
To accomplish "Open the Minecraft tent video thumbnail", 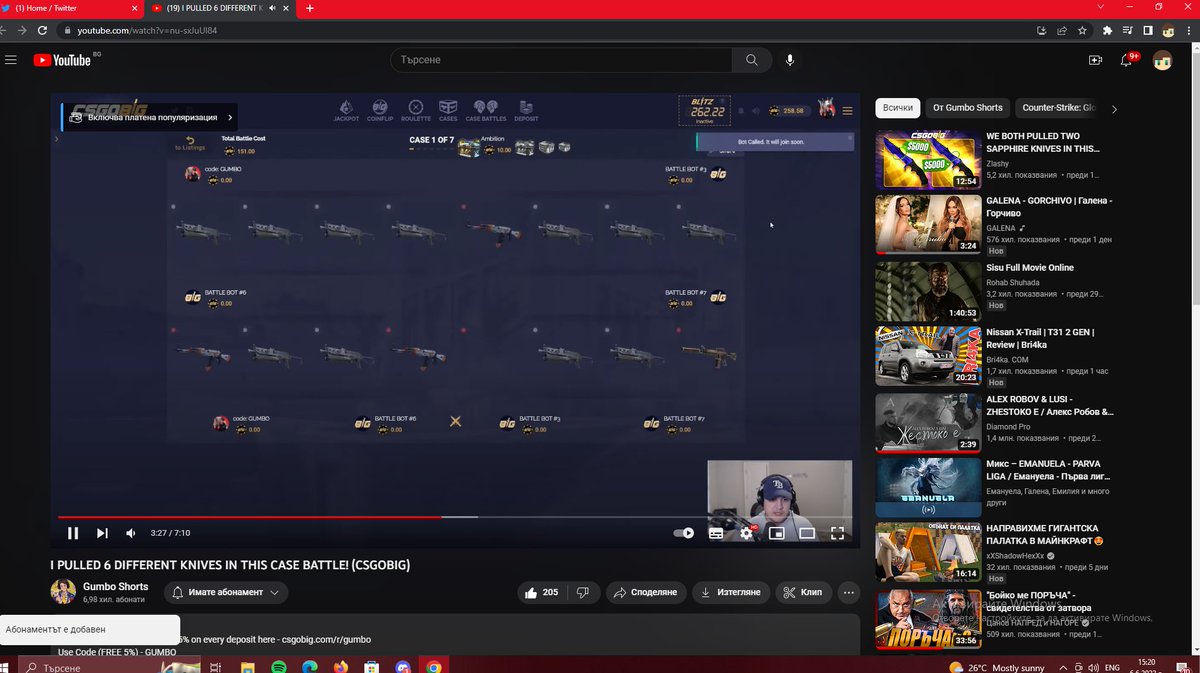I will [927, 553].
